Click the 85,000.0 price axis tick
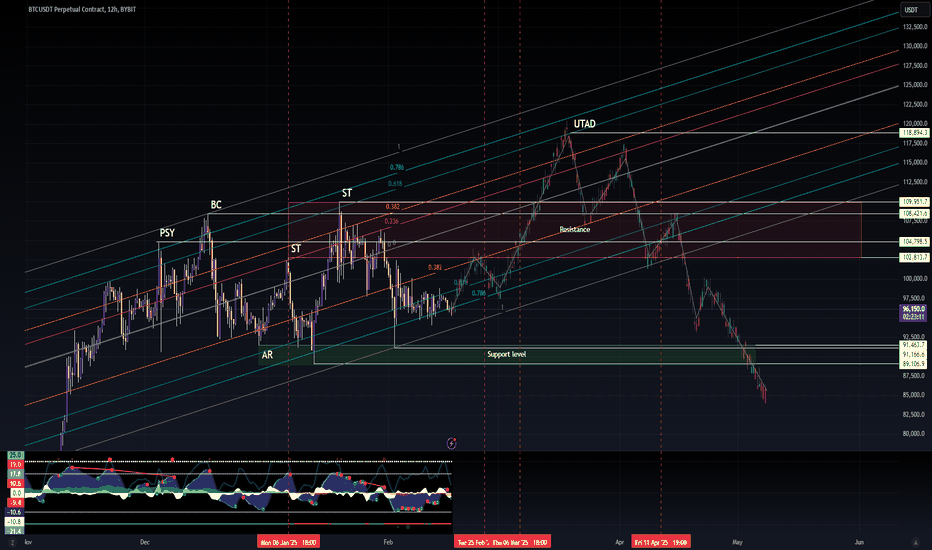Screen dimensions: 932x550 tap(915, 395)
